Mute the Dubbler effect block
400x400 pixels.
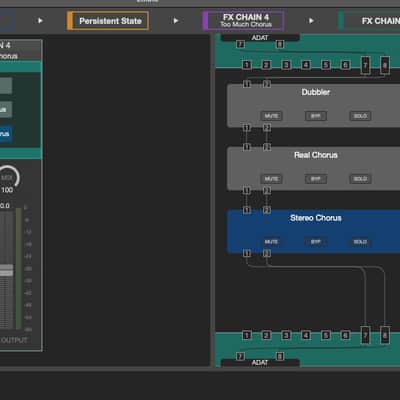(271, 116)
